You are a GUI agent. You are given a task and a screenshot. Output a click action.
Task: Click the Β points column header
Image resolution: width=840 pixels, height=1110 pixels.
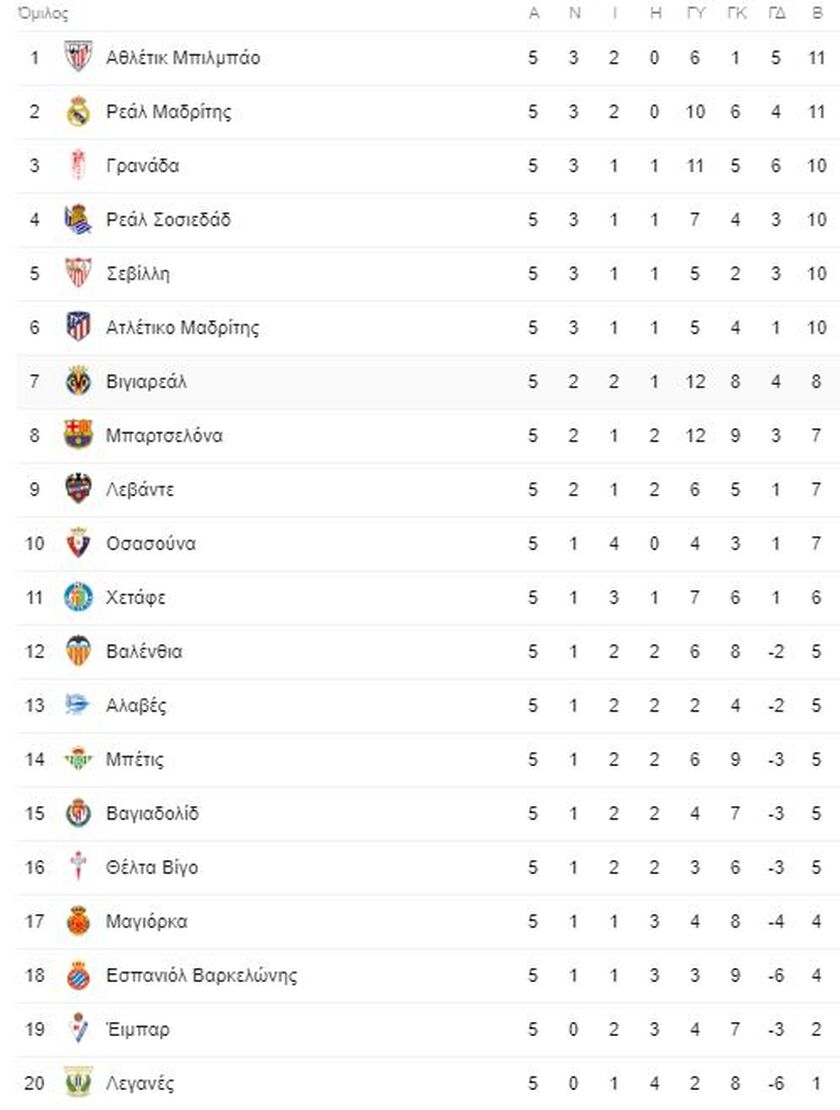coord(817,14)
